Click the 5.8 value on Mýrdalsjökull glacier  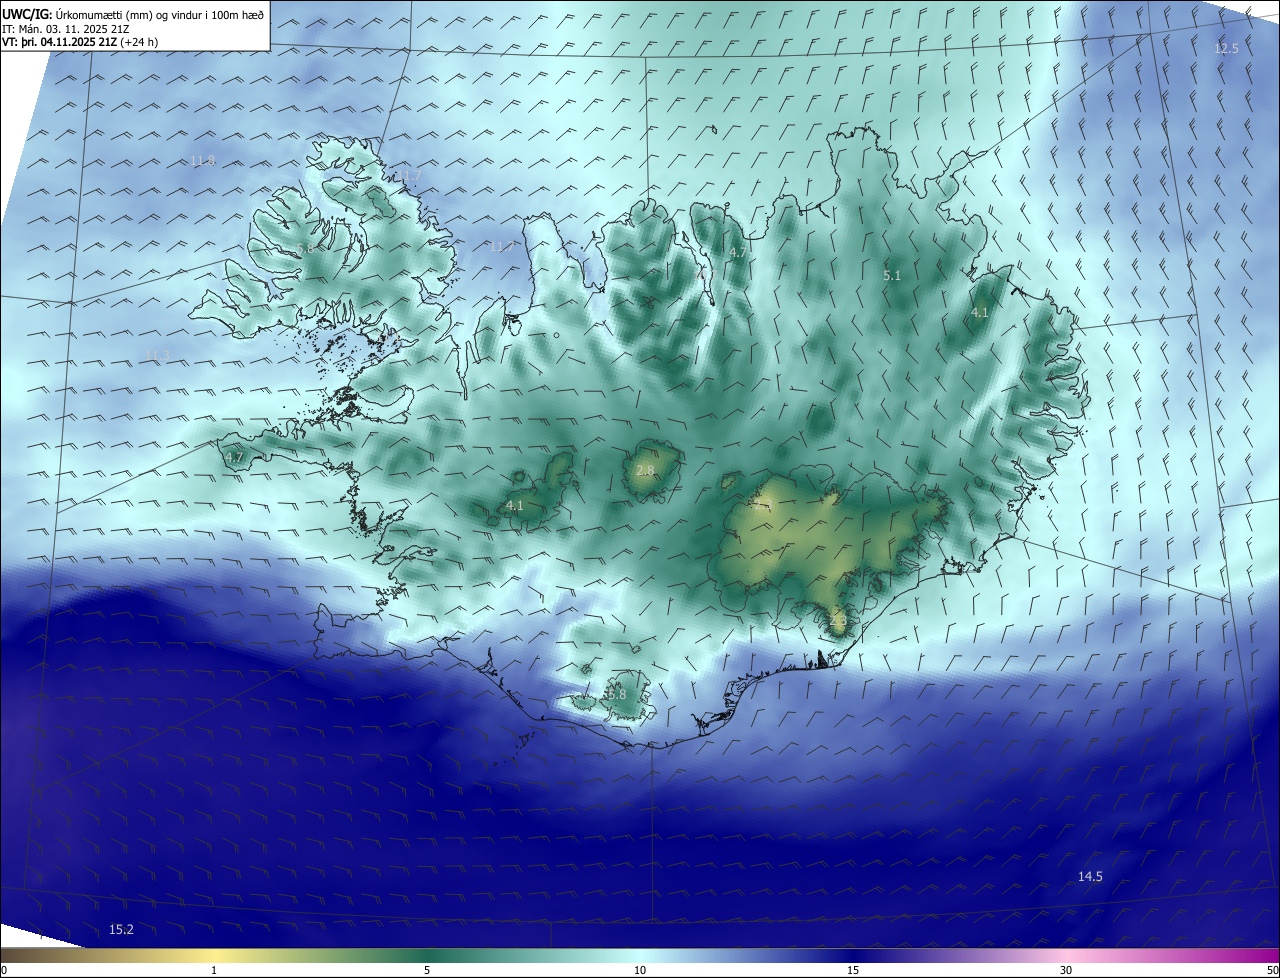coord(616,695)
